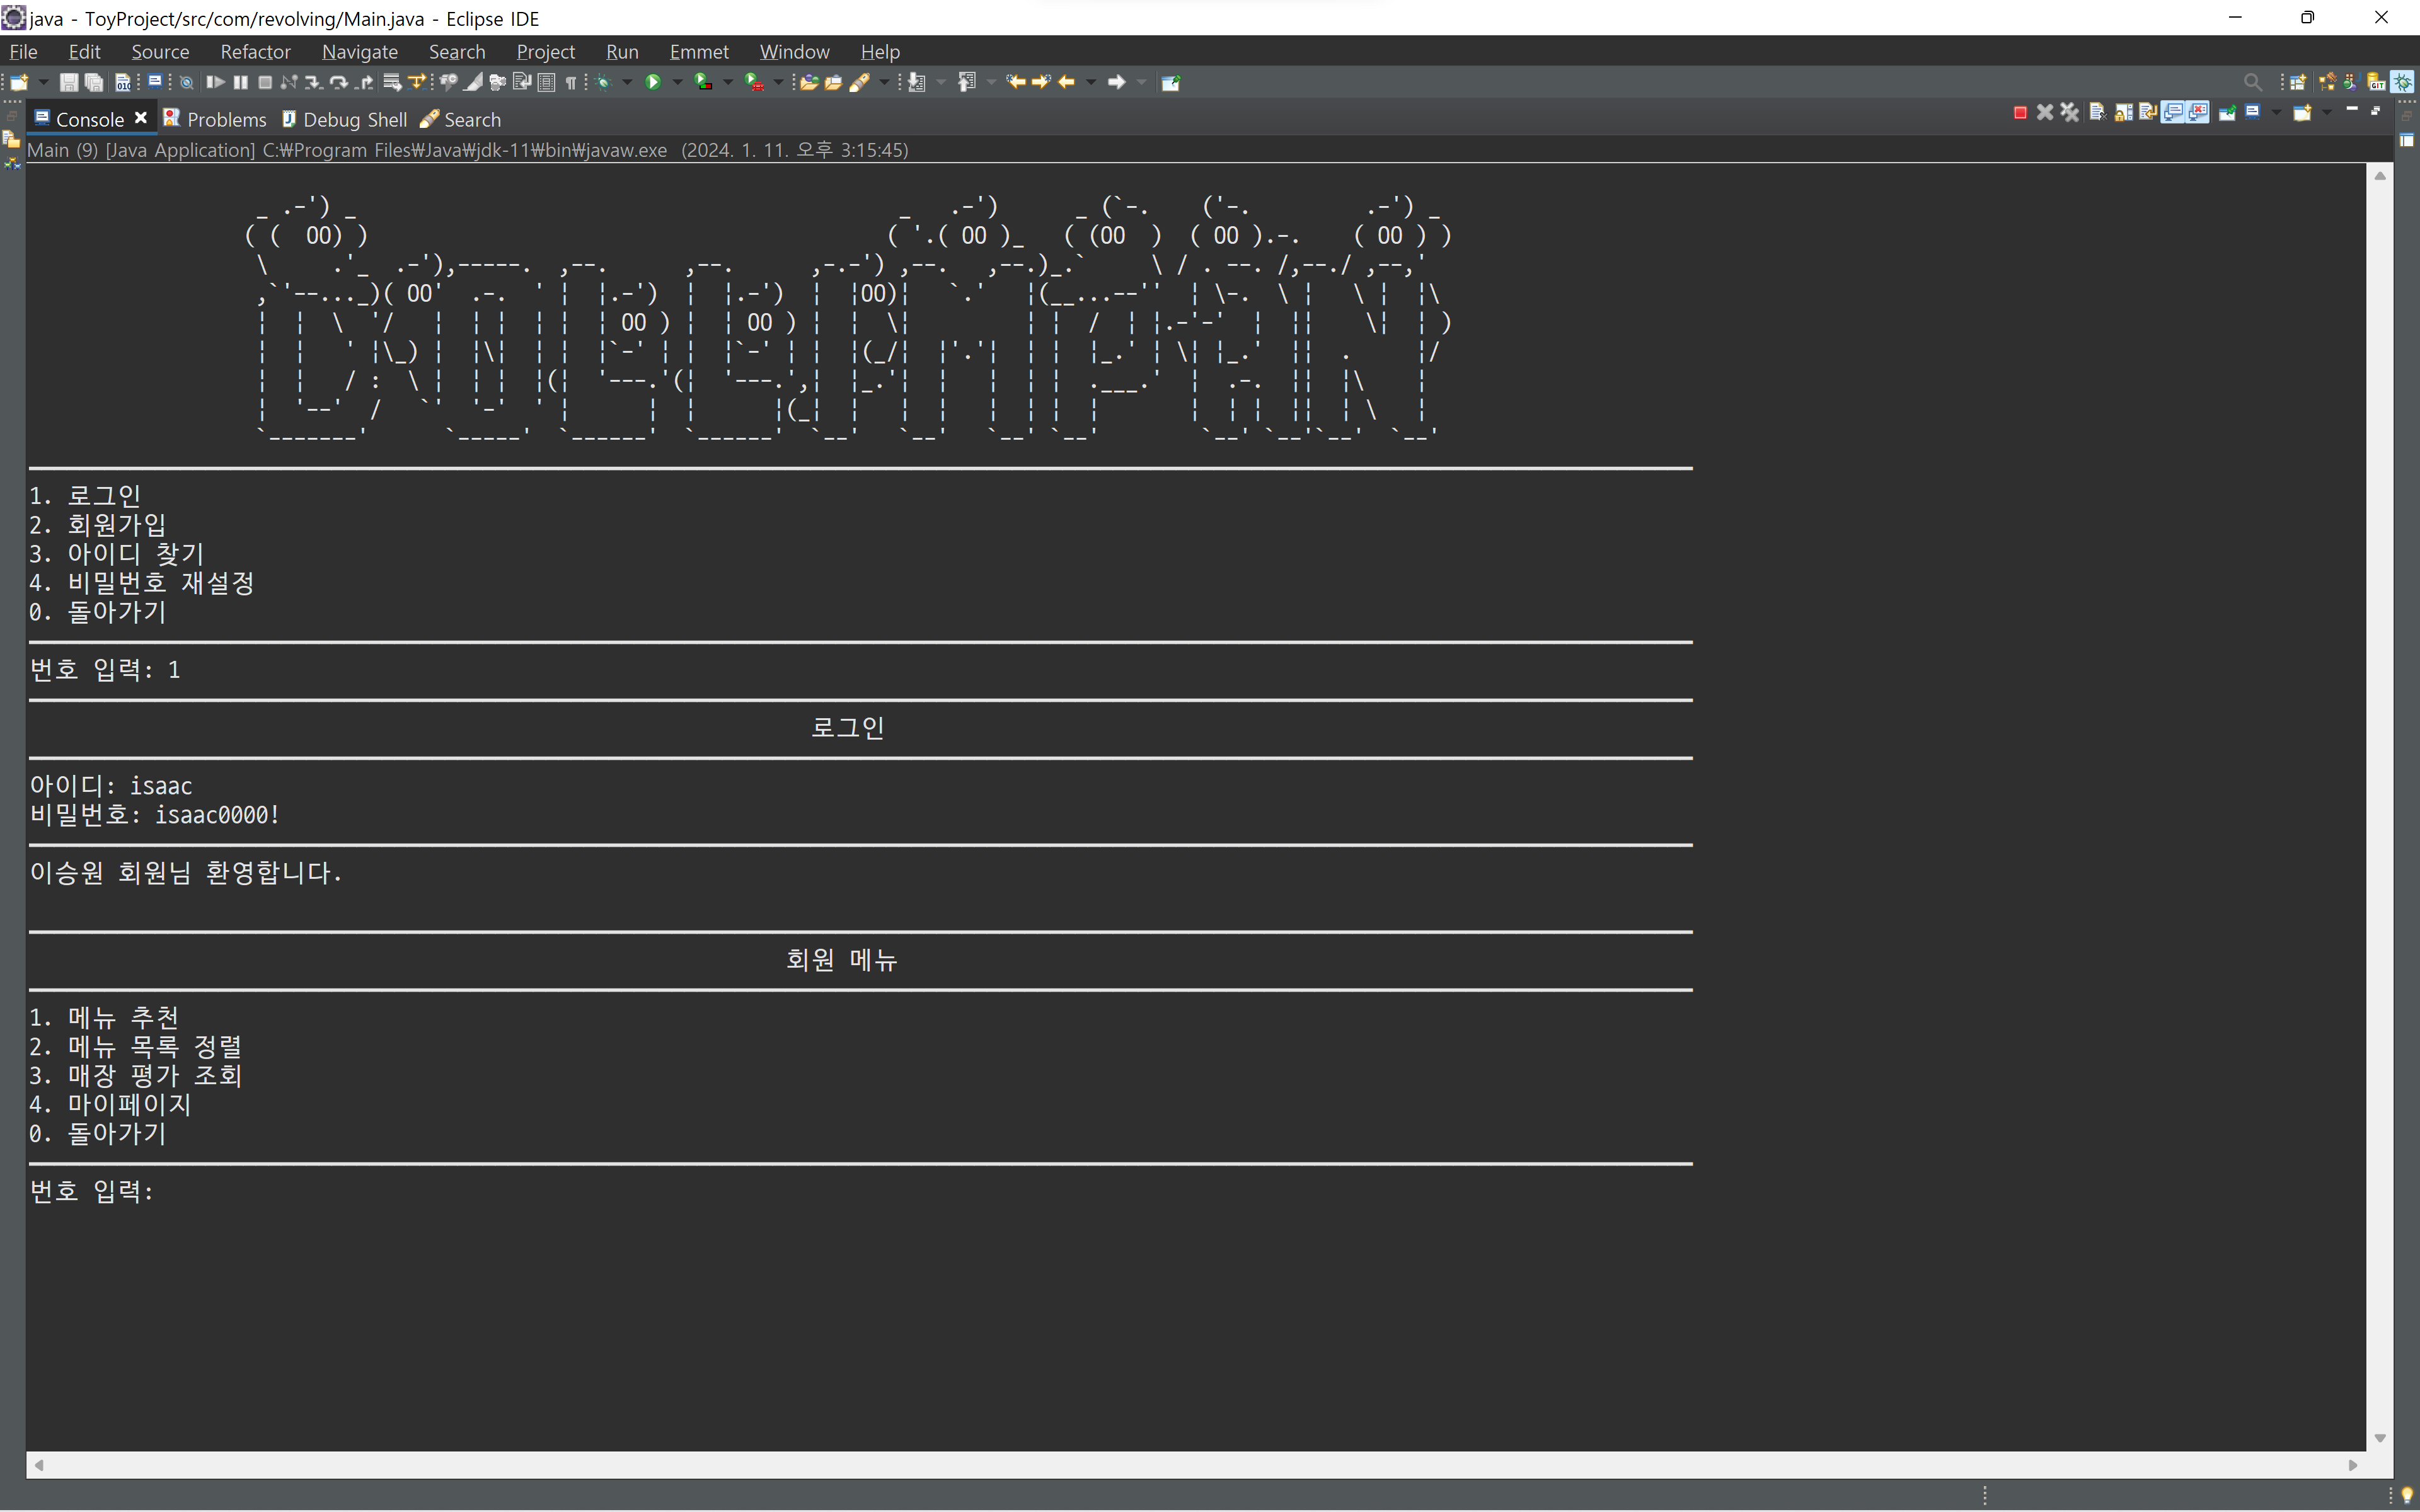Click the horizontal scrollbar track at bottom
This screenshot has width=2420, height=1512.
(1195, 1465)
